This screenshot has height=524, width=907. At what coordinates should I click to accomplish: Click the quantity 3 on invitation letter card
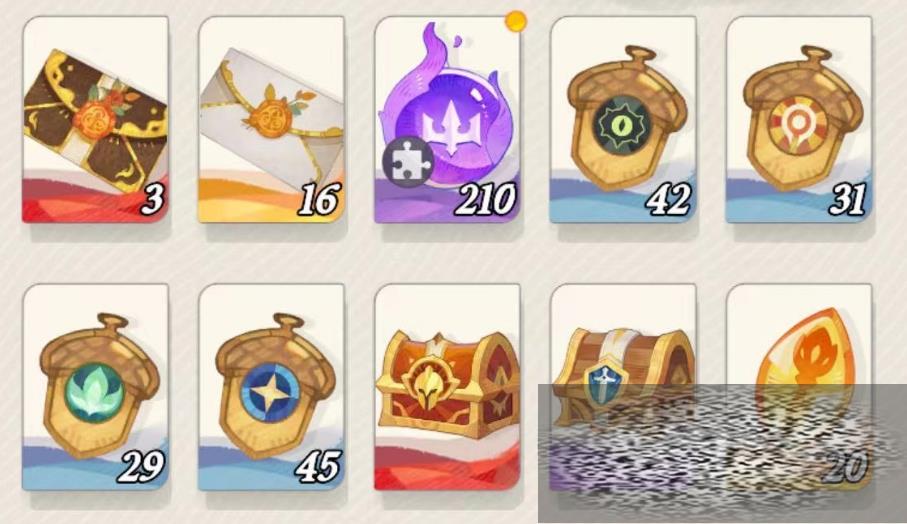coord(153,199)
